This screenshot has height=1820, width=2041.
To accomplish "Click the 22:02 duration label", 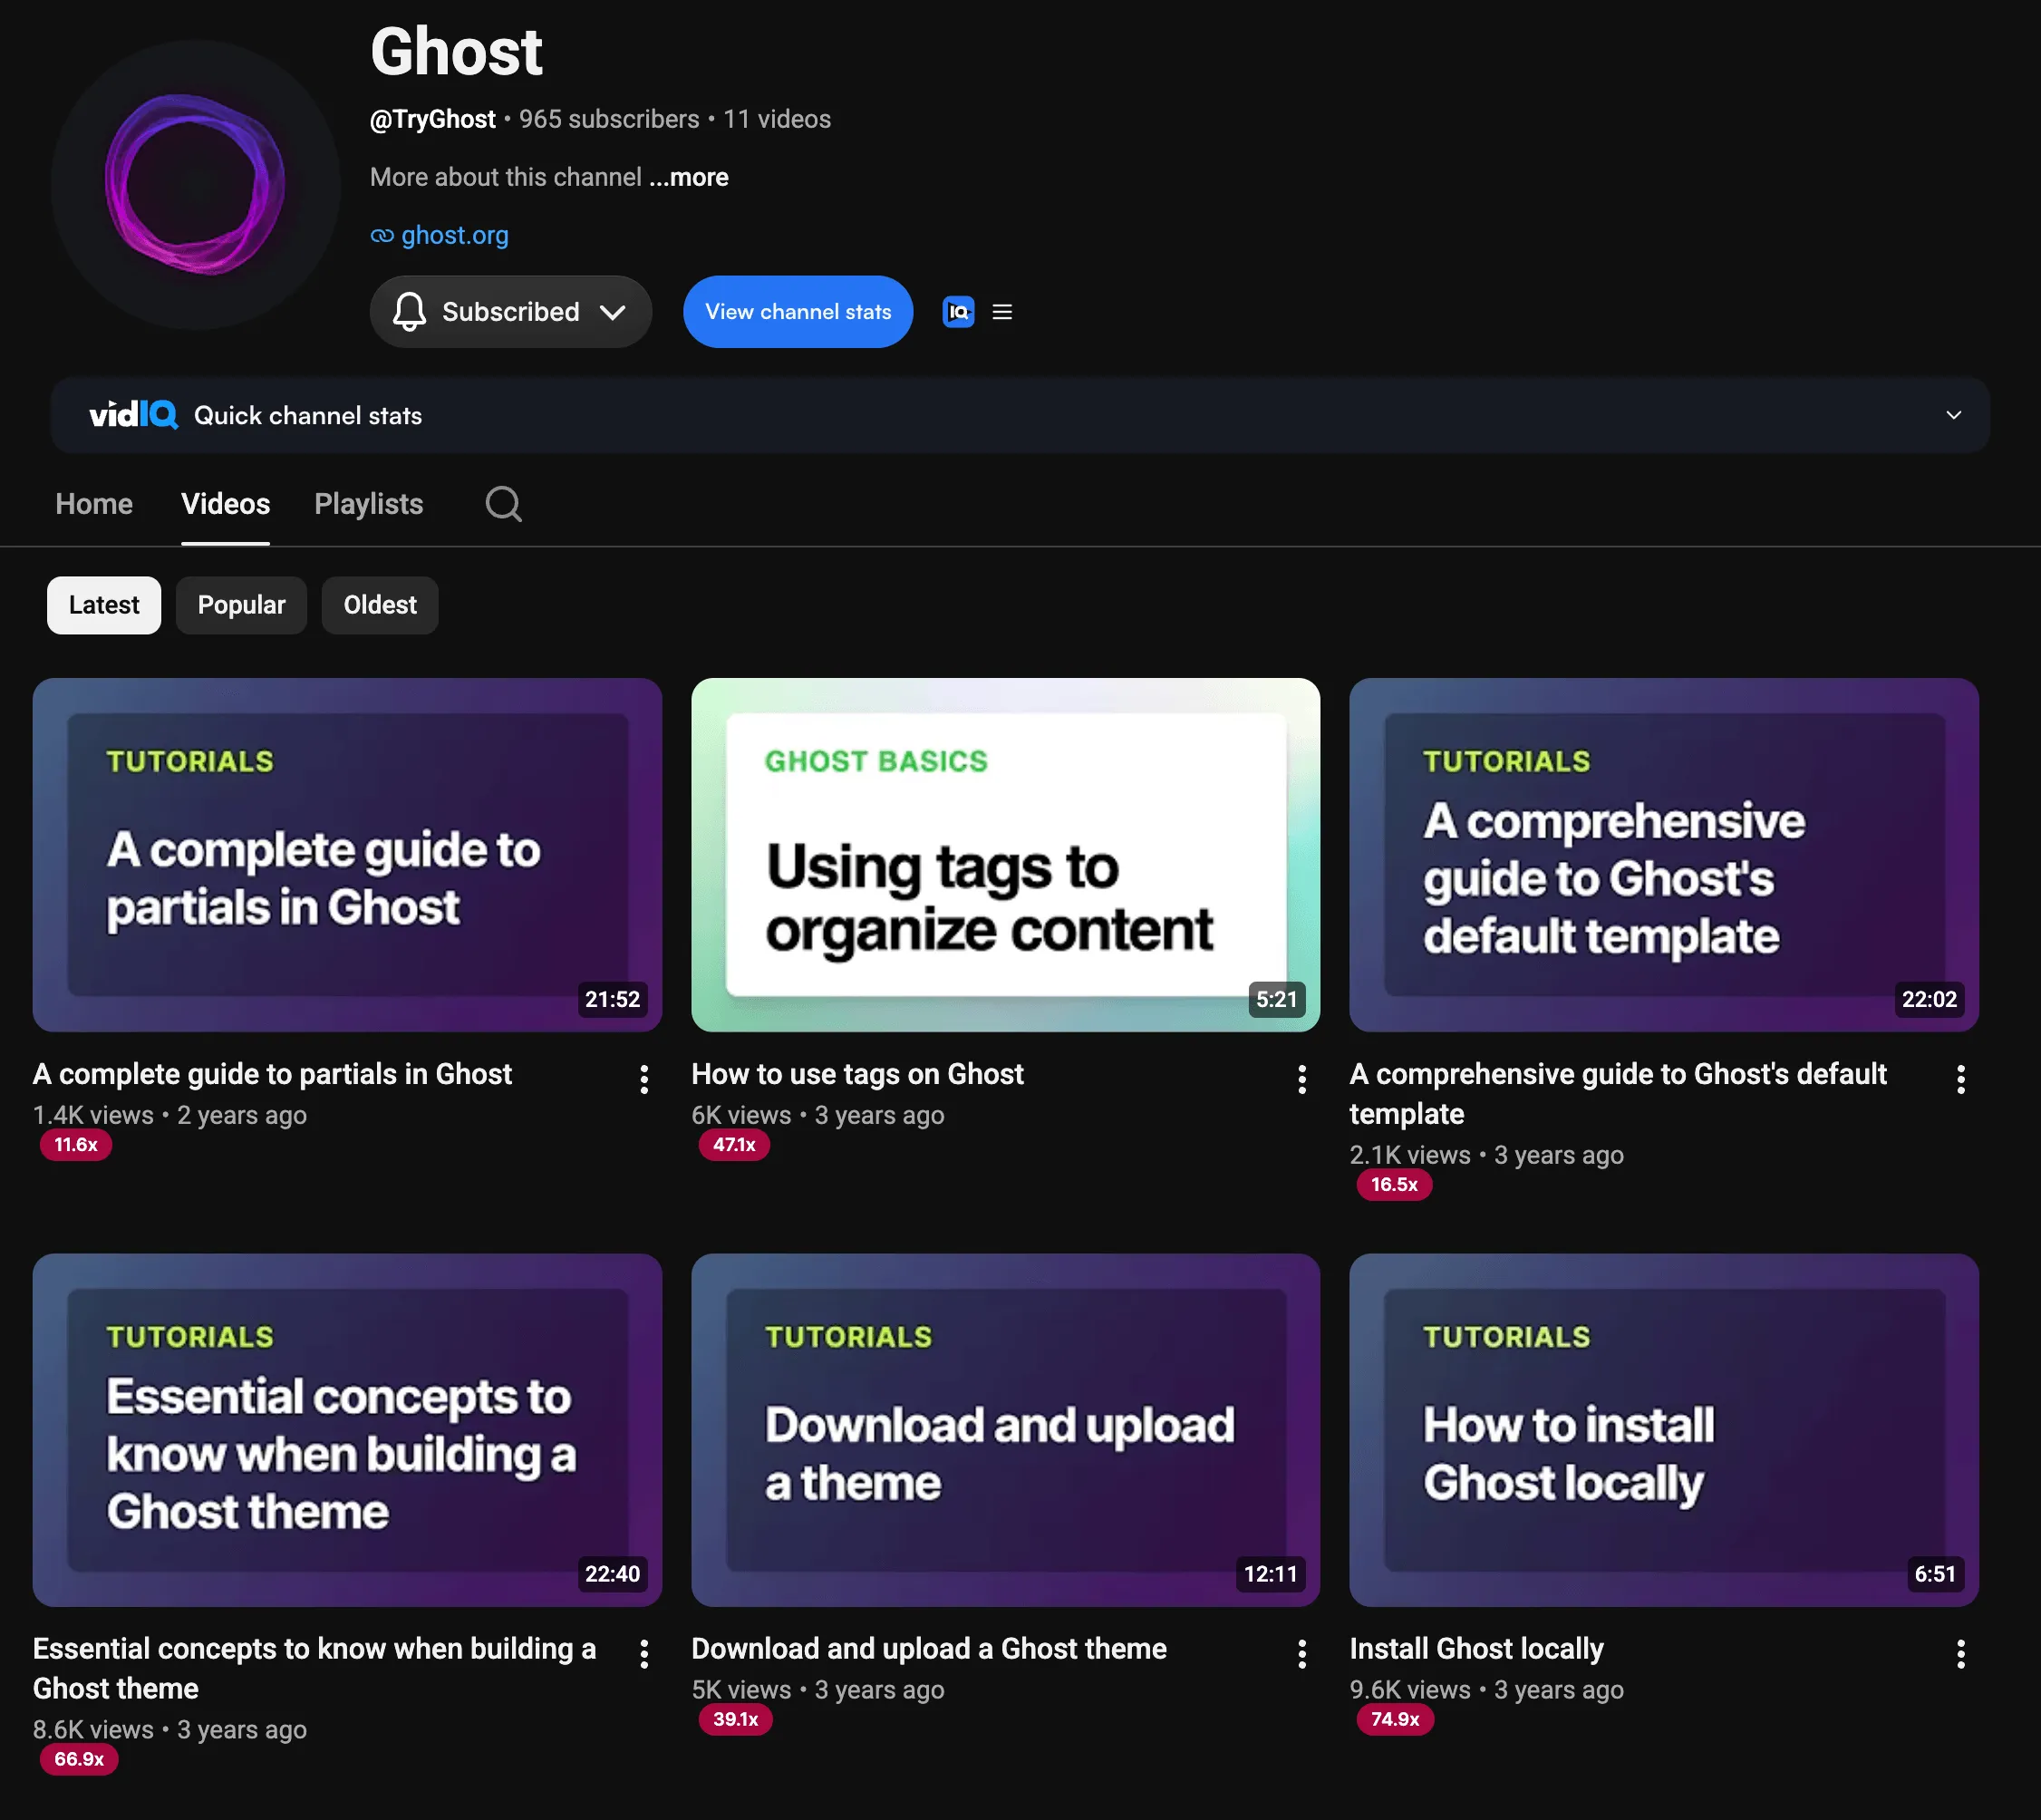I will [x=1929, y=999].
